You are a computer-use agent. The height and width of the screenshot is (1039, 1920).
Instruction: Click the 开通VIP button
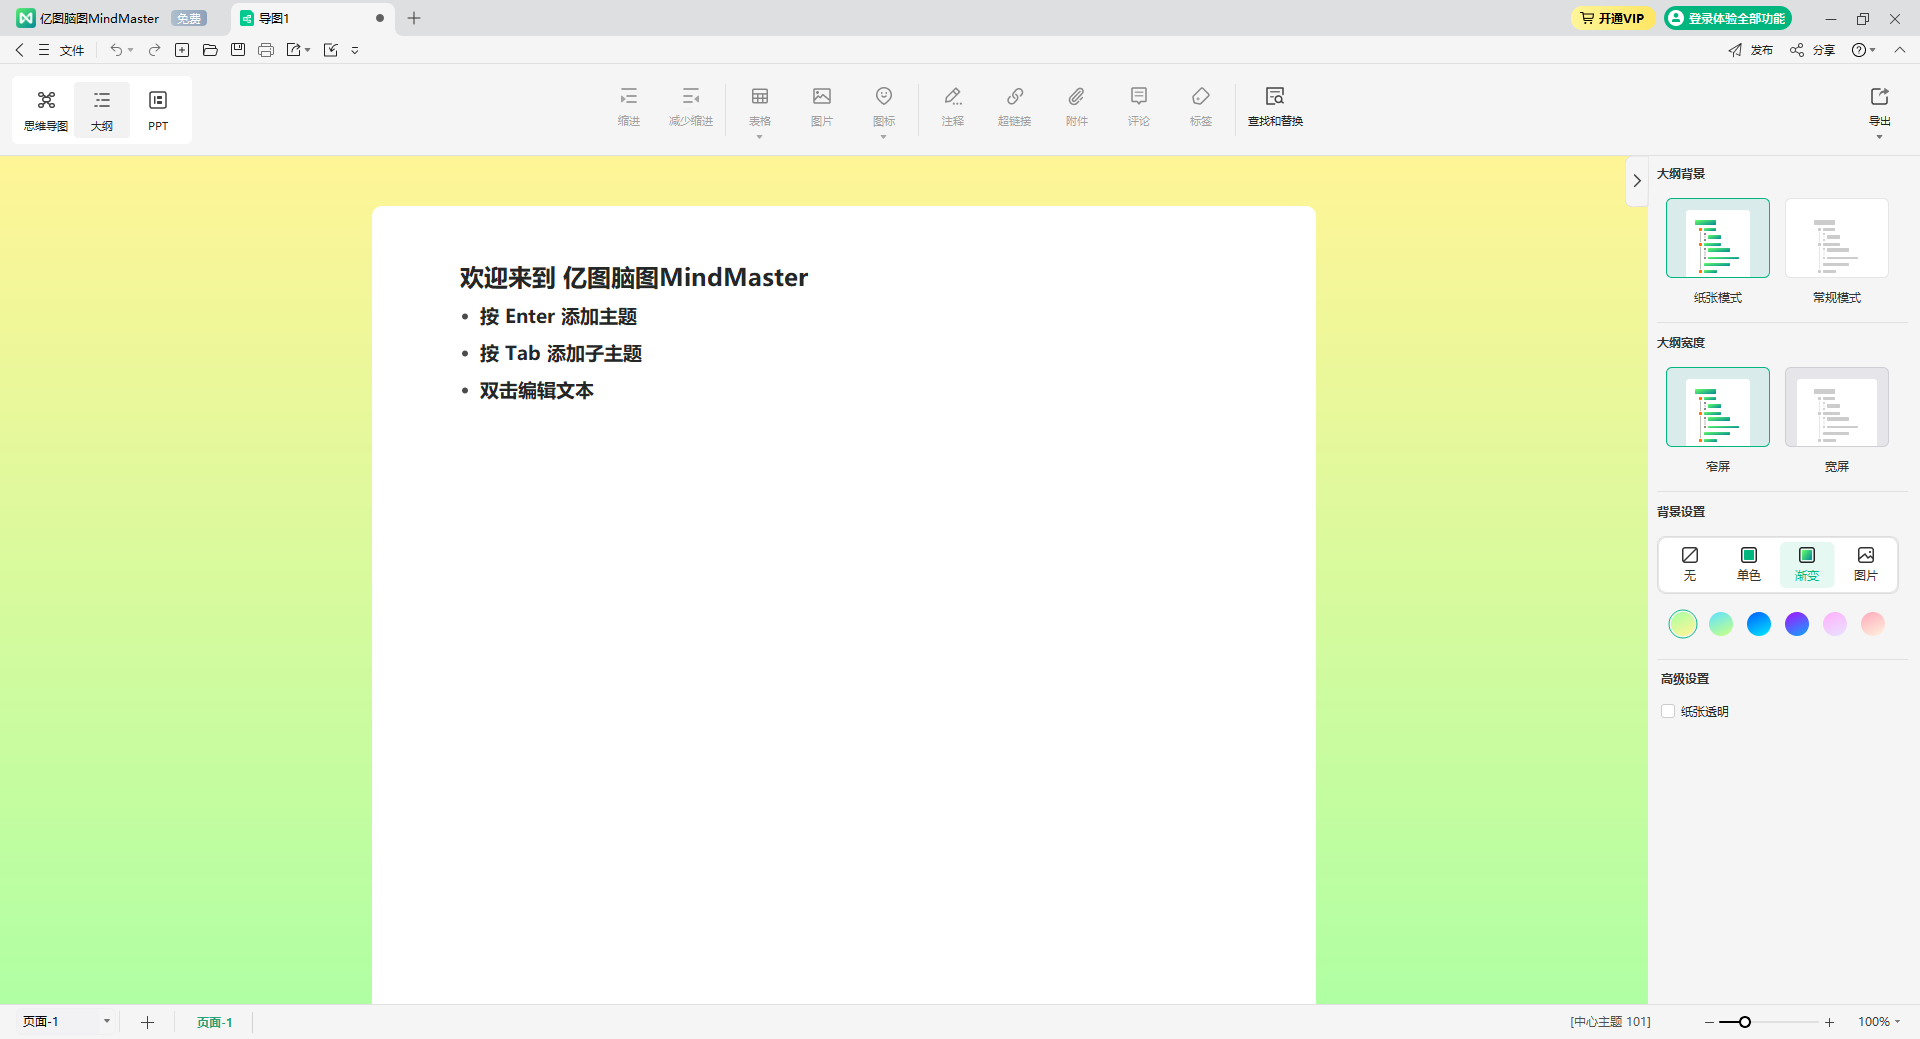[1612, 18]
